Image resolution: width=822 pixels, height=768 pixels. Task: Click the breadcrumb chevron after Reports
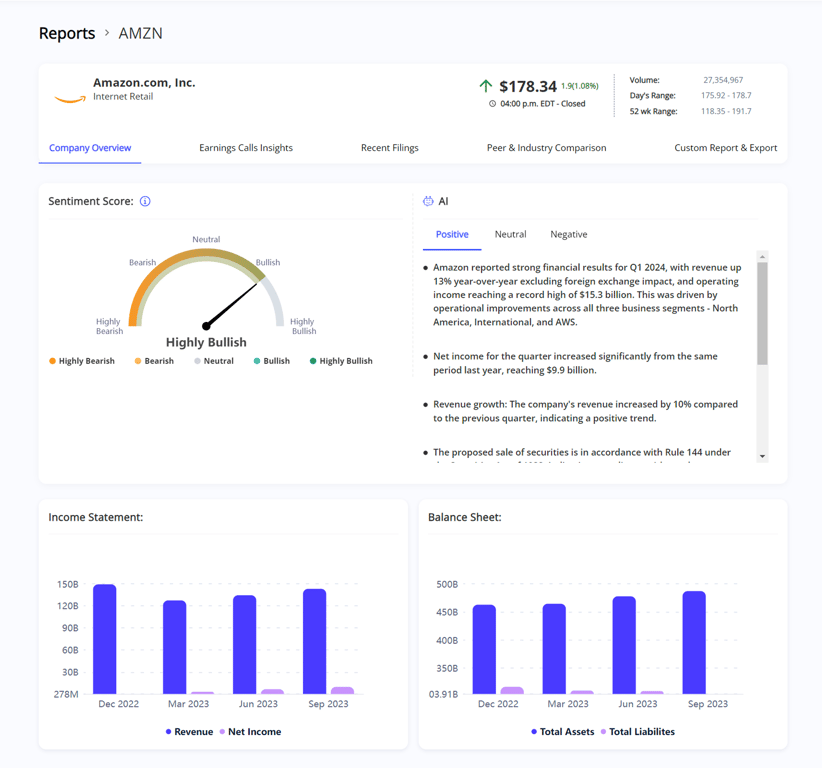[107, 33]
